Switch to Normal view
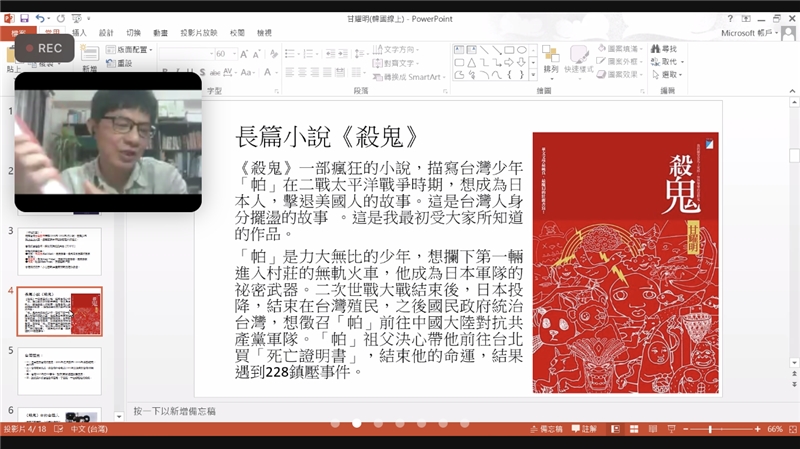Image resolution: width=800 pixels, height=449 pixels. click(x=615, y=429)
